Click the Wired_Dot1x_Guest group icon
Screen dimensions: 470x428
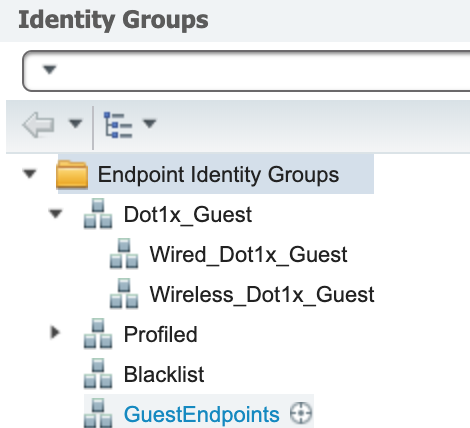(x=124, y=254)
